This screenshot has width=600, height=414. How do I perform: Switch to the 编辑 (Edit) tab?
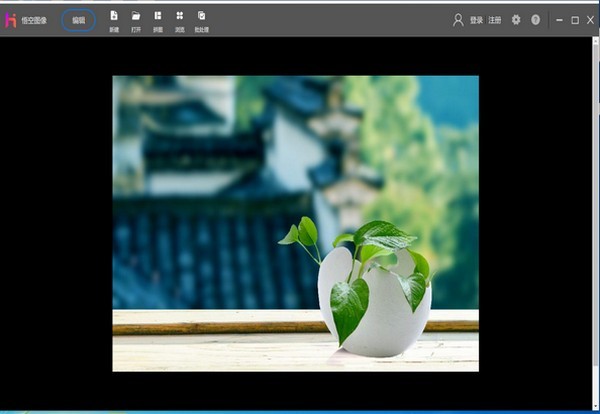[x=78, y=20]
